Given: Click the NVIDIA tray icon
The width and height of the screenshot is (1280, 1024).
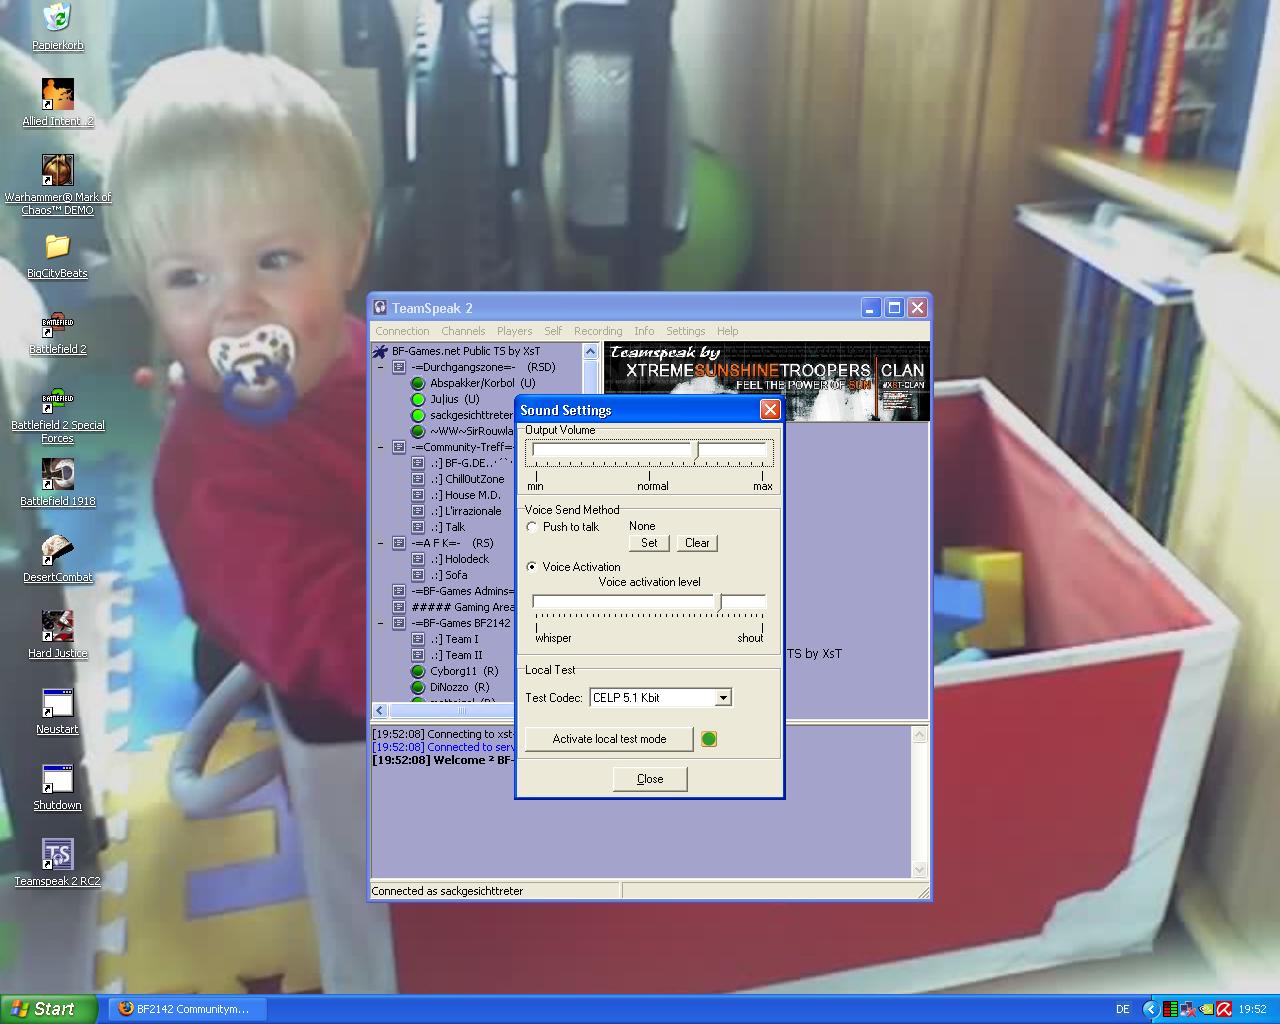Looking at the screenshot, I should tap(1206, 1009).
